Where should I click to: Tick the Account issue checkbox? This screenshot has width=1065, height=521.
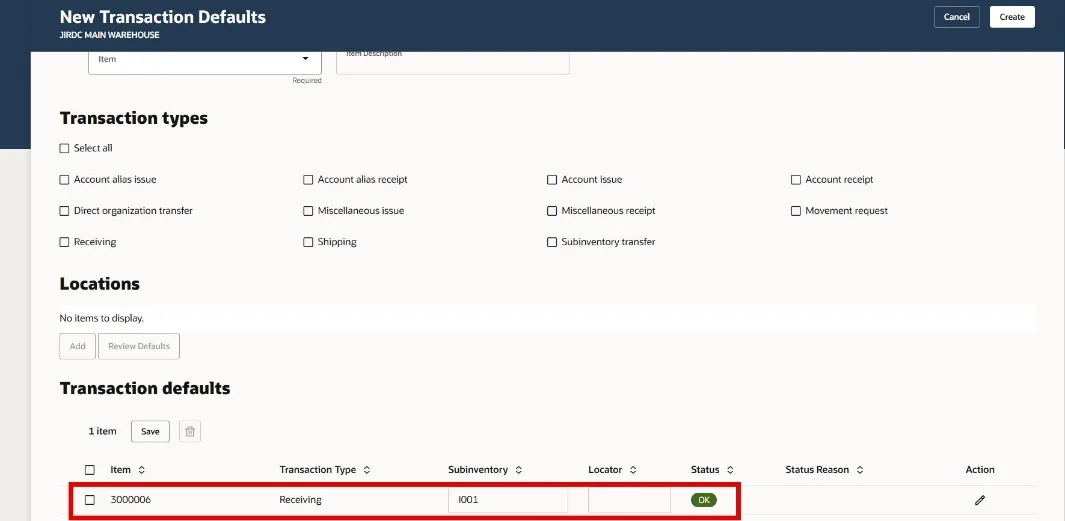tap(552, 180)
